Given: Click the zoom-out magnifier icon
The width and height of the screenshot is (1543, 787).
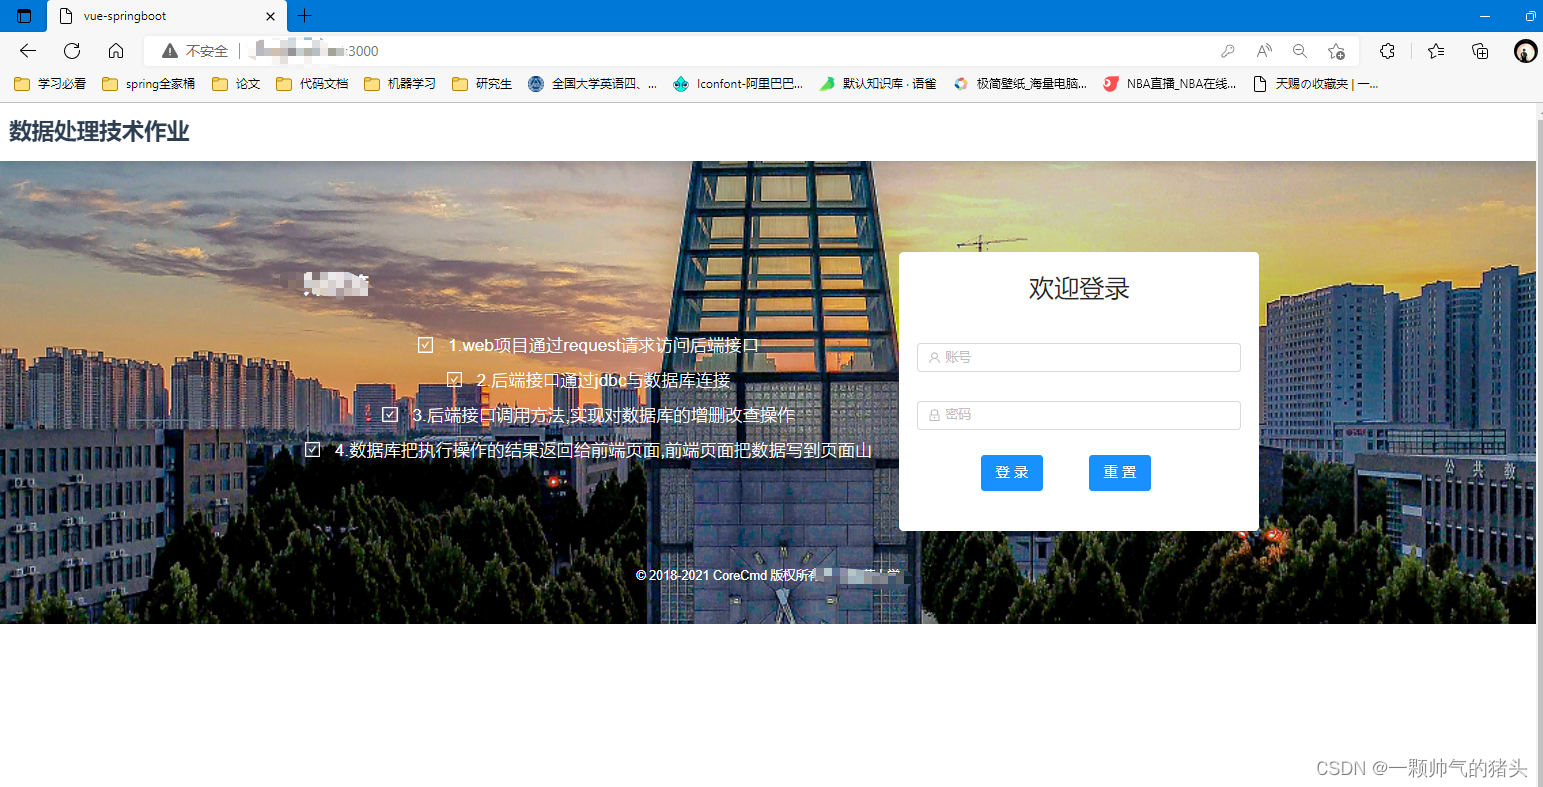Looking at the screenshot, I should [1299, 50].
